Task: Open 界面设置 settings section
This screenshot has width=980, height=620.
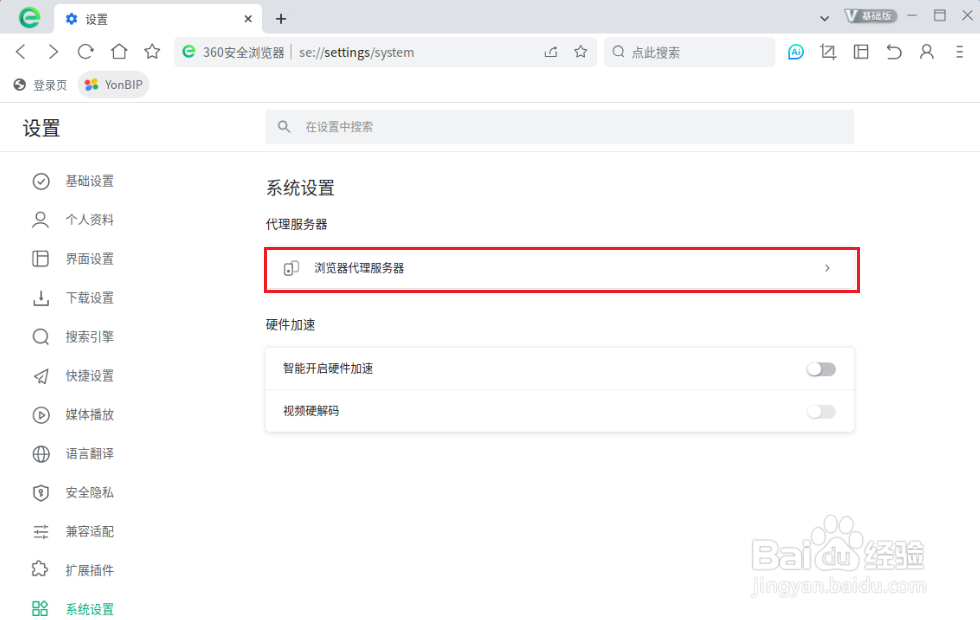Action: coord(73,259)
